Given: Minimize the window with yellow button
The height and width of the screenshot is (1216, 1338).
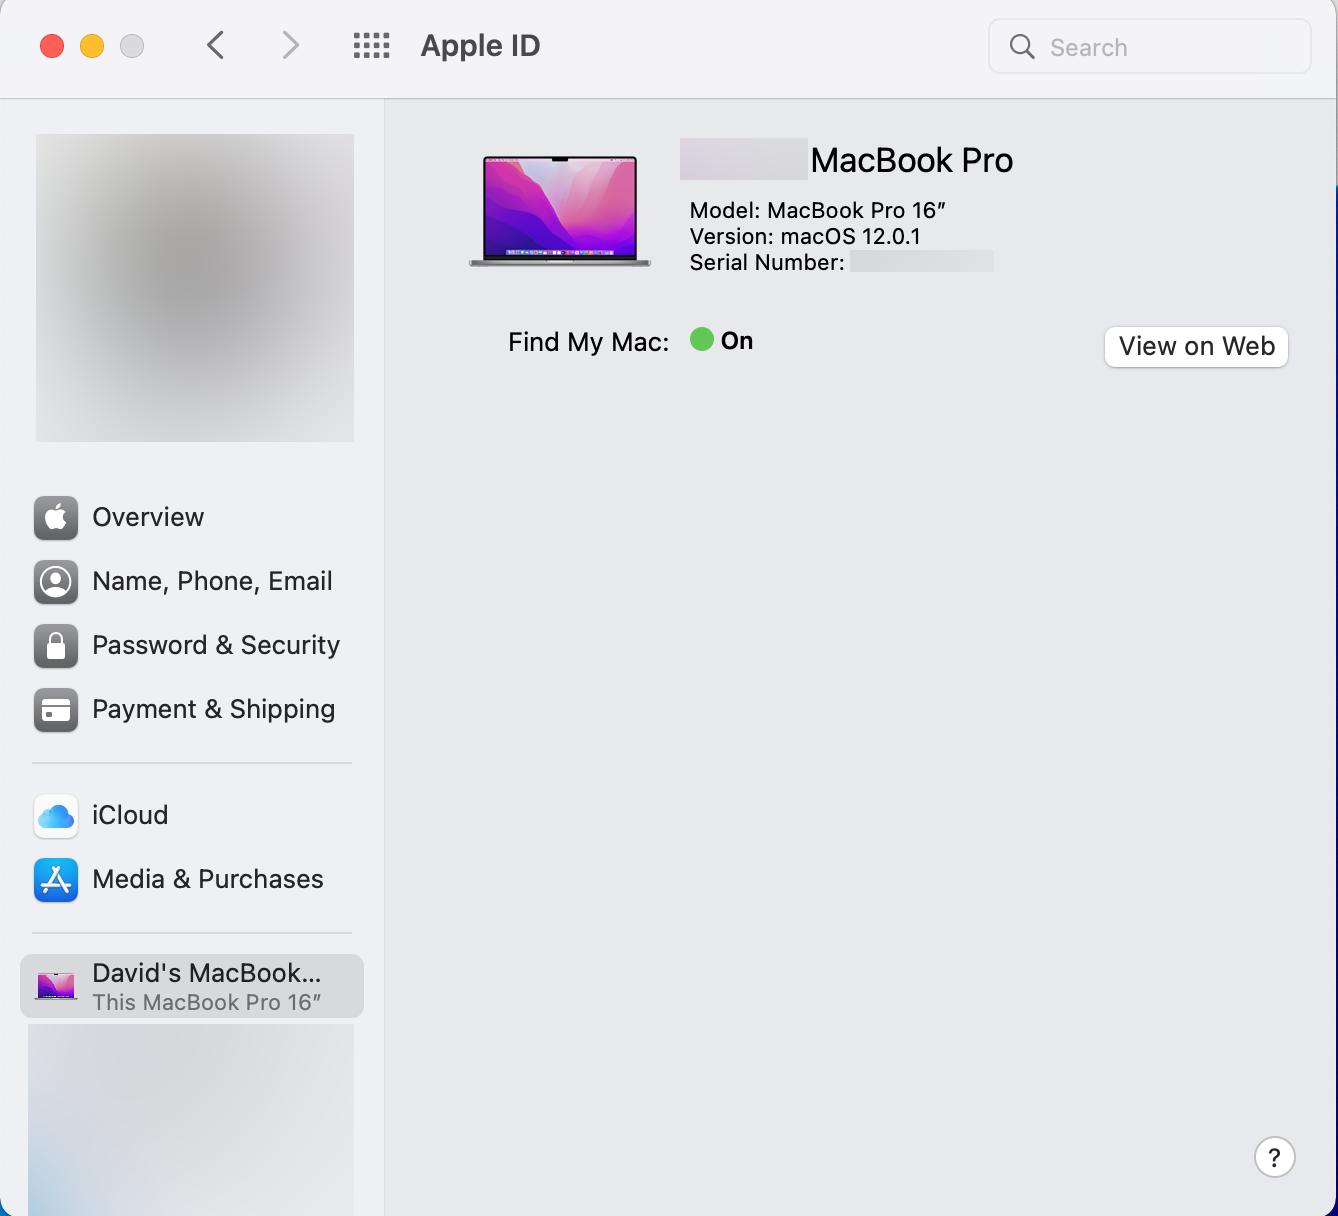Looking at the screenshot, I should point(92,46).
